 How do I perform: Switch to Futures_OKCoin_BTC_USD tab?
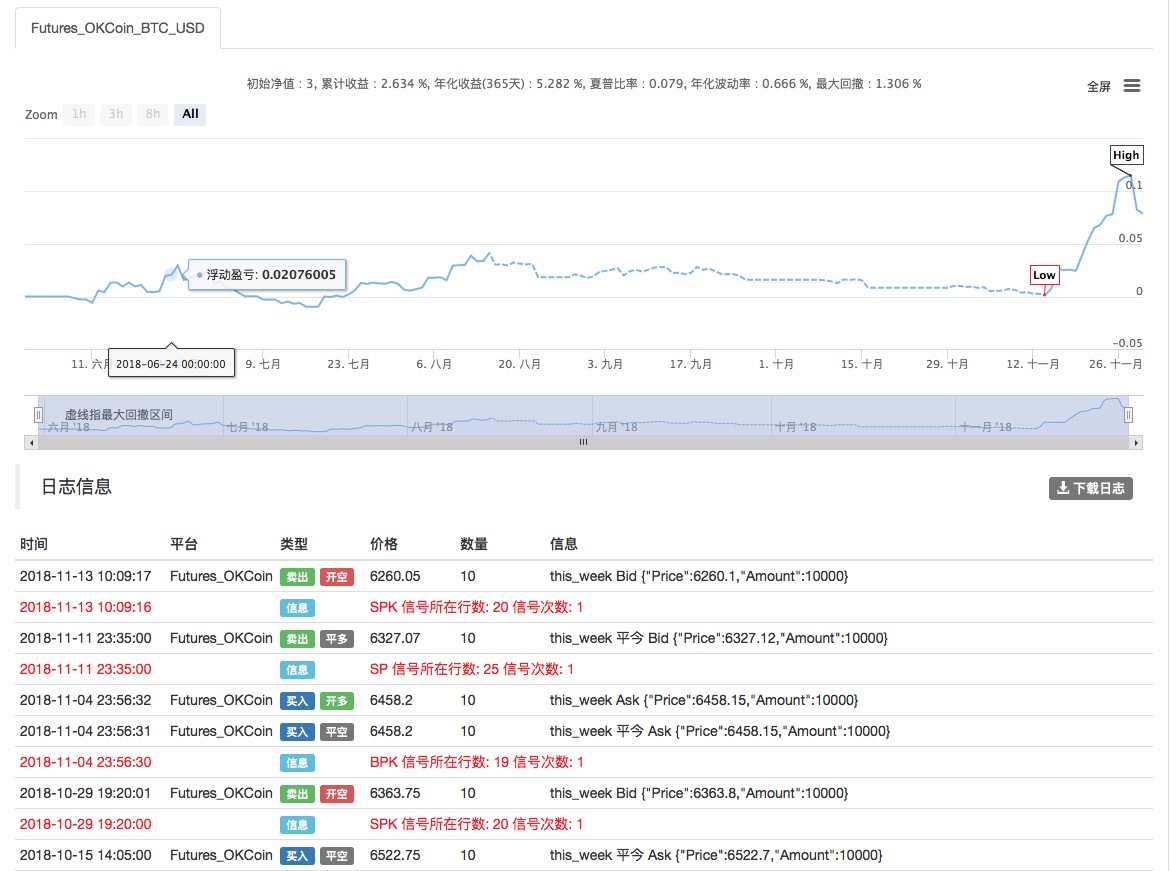[117, 28]
